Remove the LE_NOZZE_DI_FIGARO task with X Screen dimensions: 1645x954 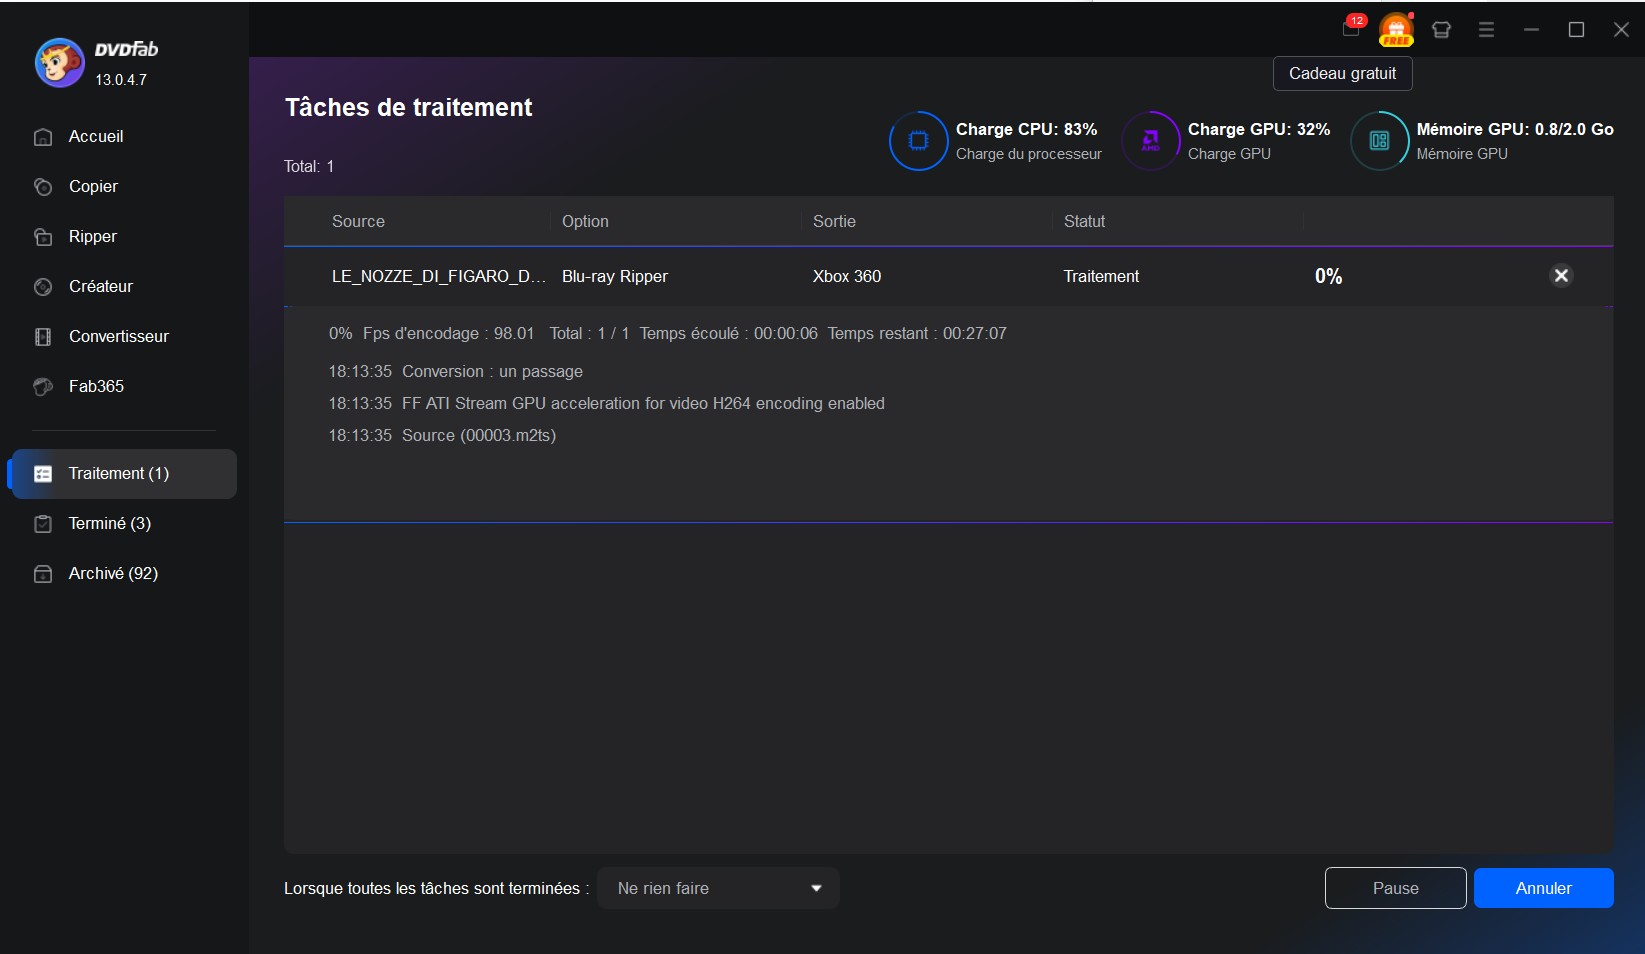[1561, 276]
